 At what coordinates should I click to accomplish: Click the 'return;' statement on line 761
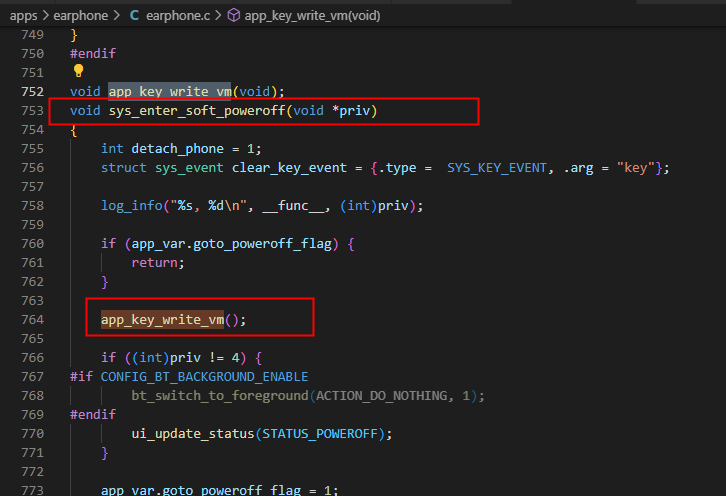click(158, 263)
